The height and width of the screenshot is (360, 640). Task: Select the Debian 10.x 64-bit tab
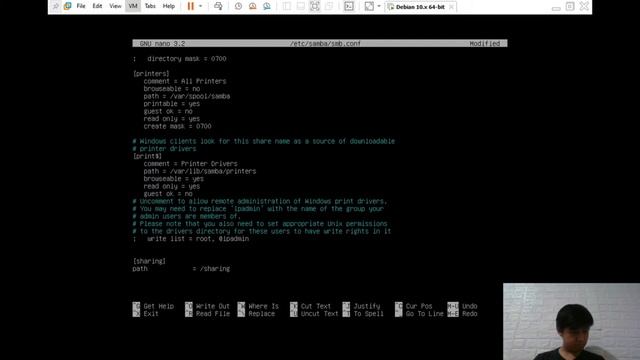[420, 7]
